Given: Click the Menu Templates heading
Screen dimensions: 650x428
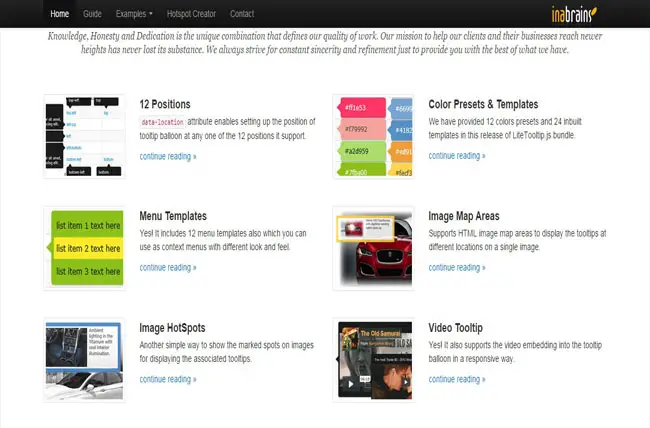Looking at the screenshot, I should point(173,216).
